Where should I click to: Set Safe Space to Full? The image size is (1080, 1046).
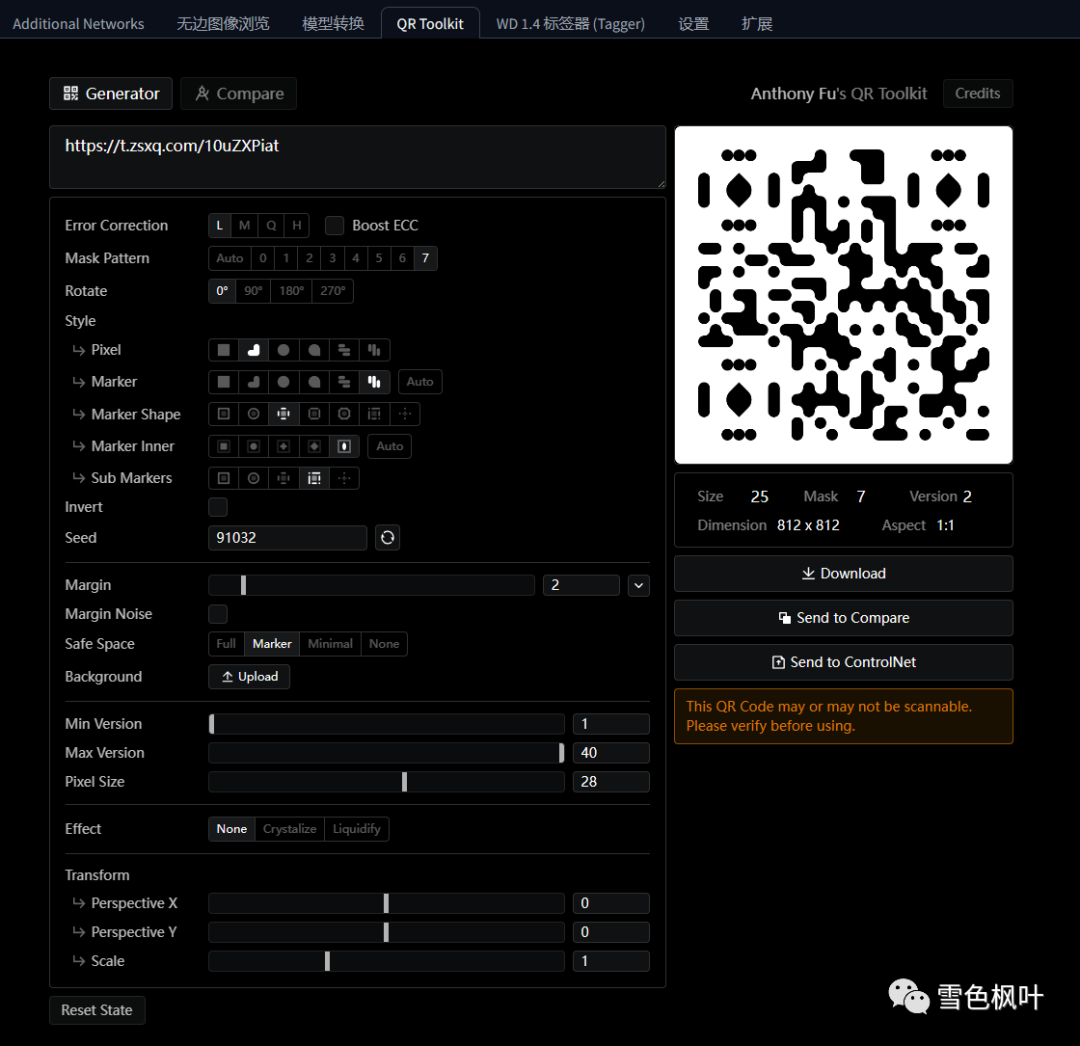226,644
